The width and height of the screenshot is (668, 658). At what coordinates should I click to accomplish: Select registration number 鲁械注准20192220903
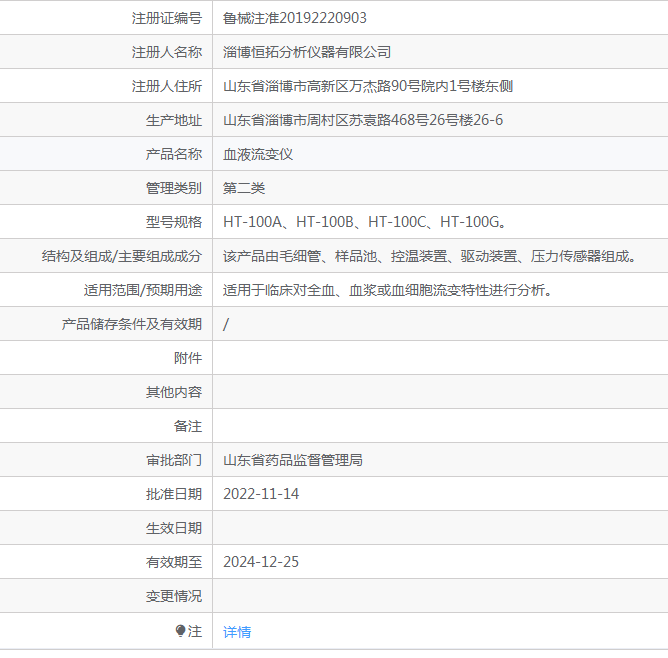pos(294,18)
